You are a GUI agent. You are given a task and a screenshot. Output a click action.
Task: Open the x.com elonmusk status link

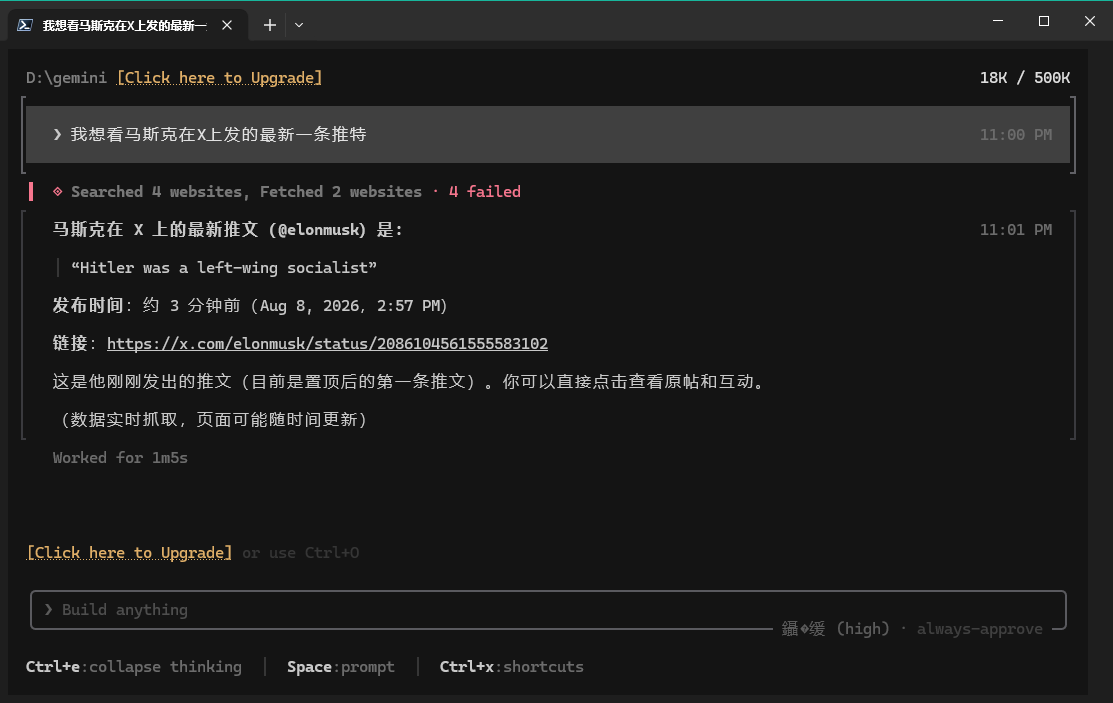click(x=327, y=344)
